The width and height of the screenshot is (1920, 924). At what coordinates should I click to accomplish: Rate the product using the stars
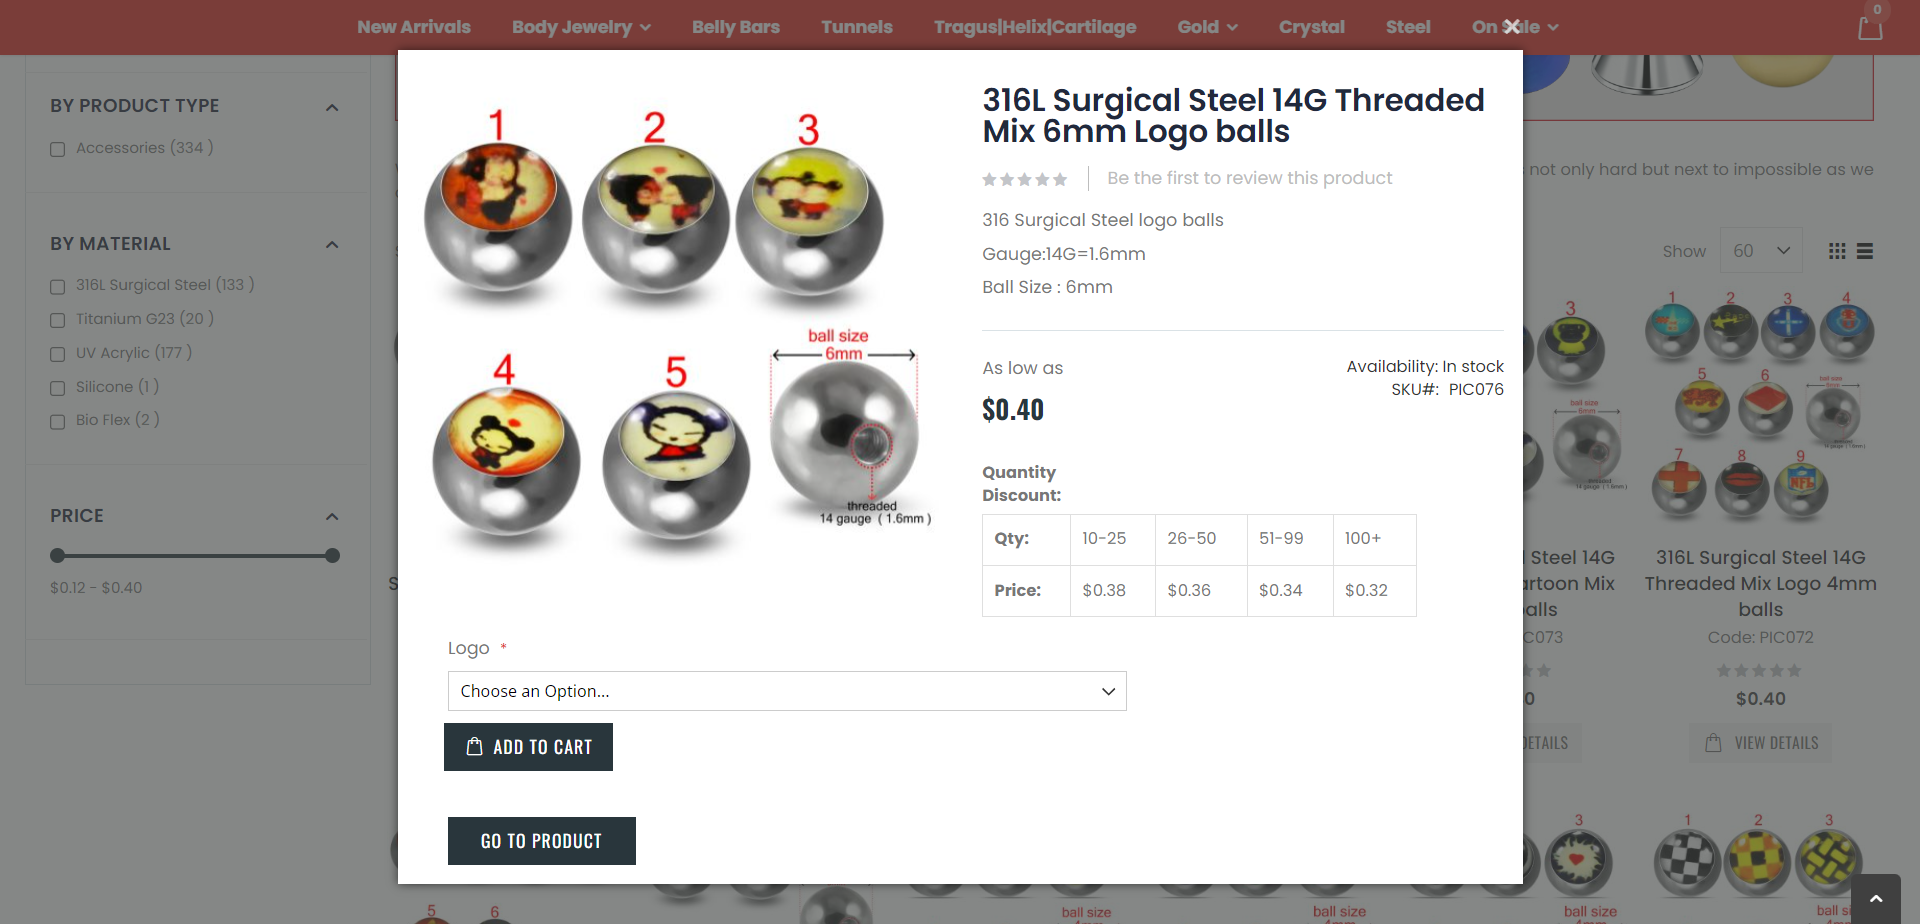pos(1024,179)
